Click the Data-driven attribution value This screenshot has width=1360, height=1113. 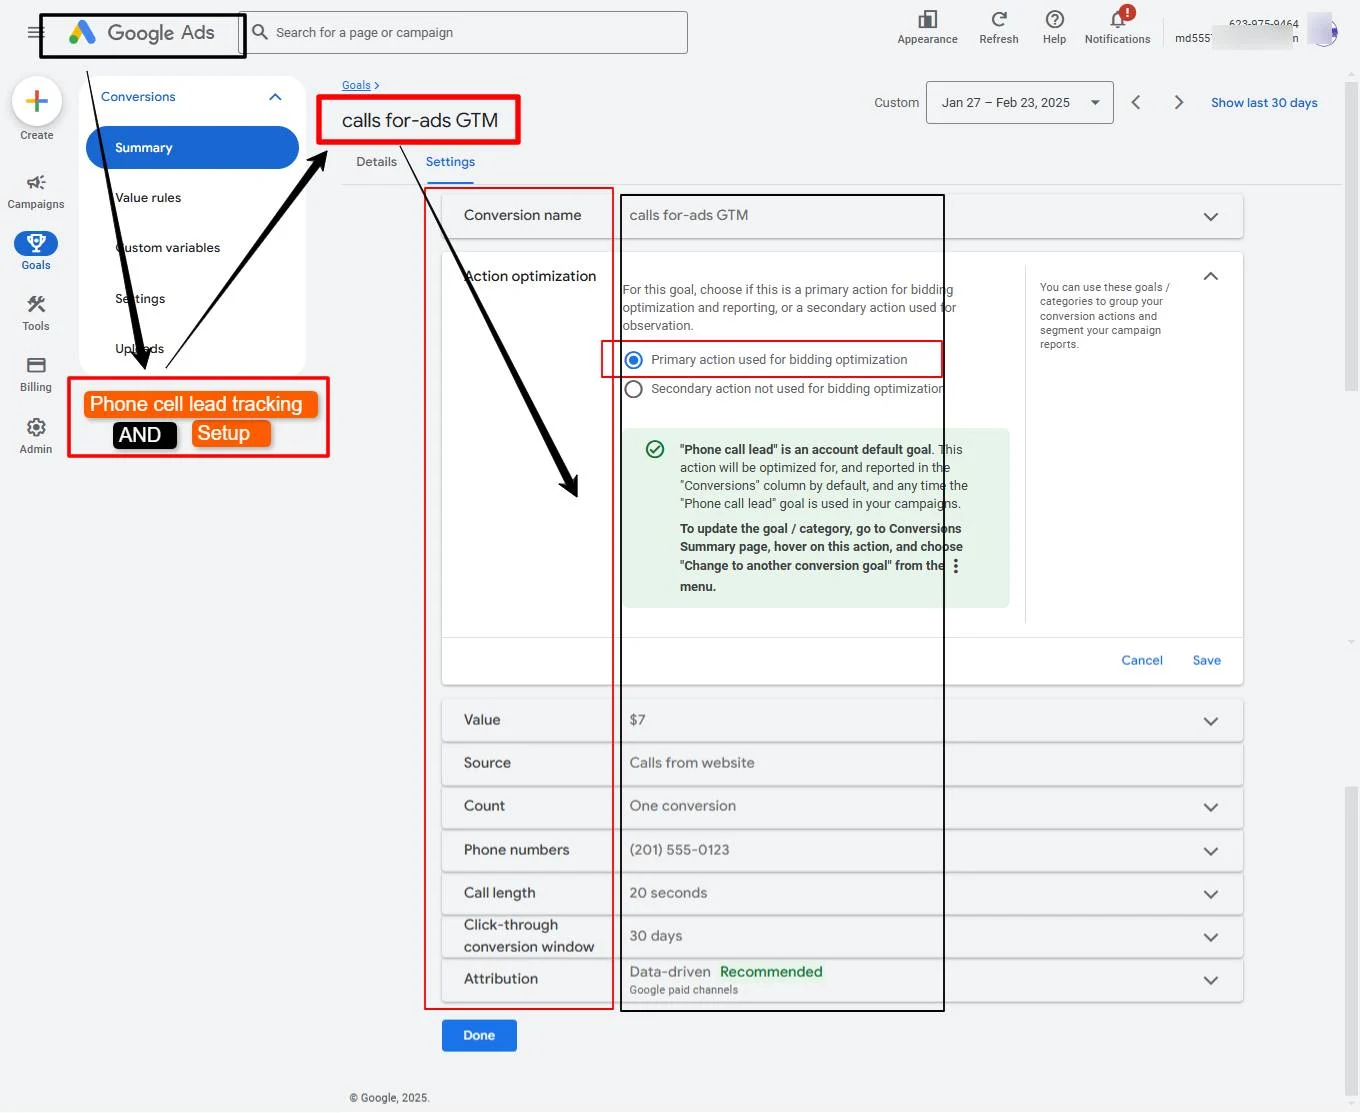(669, 972)
